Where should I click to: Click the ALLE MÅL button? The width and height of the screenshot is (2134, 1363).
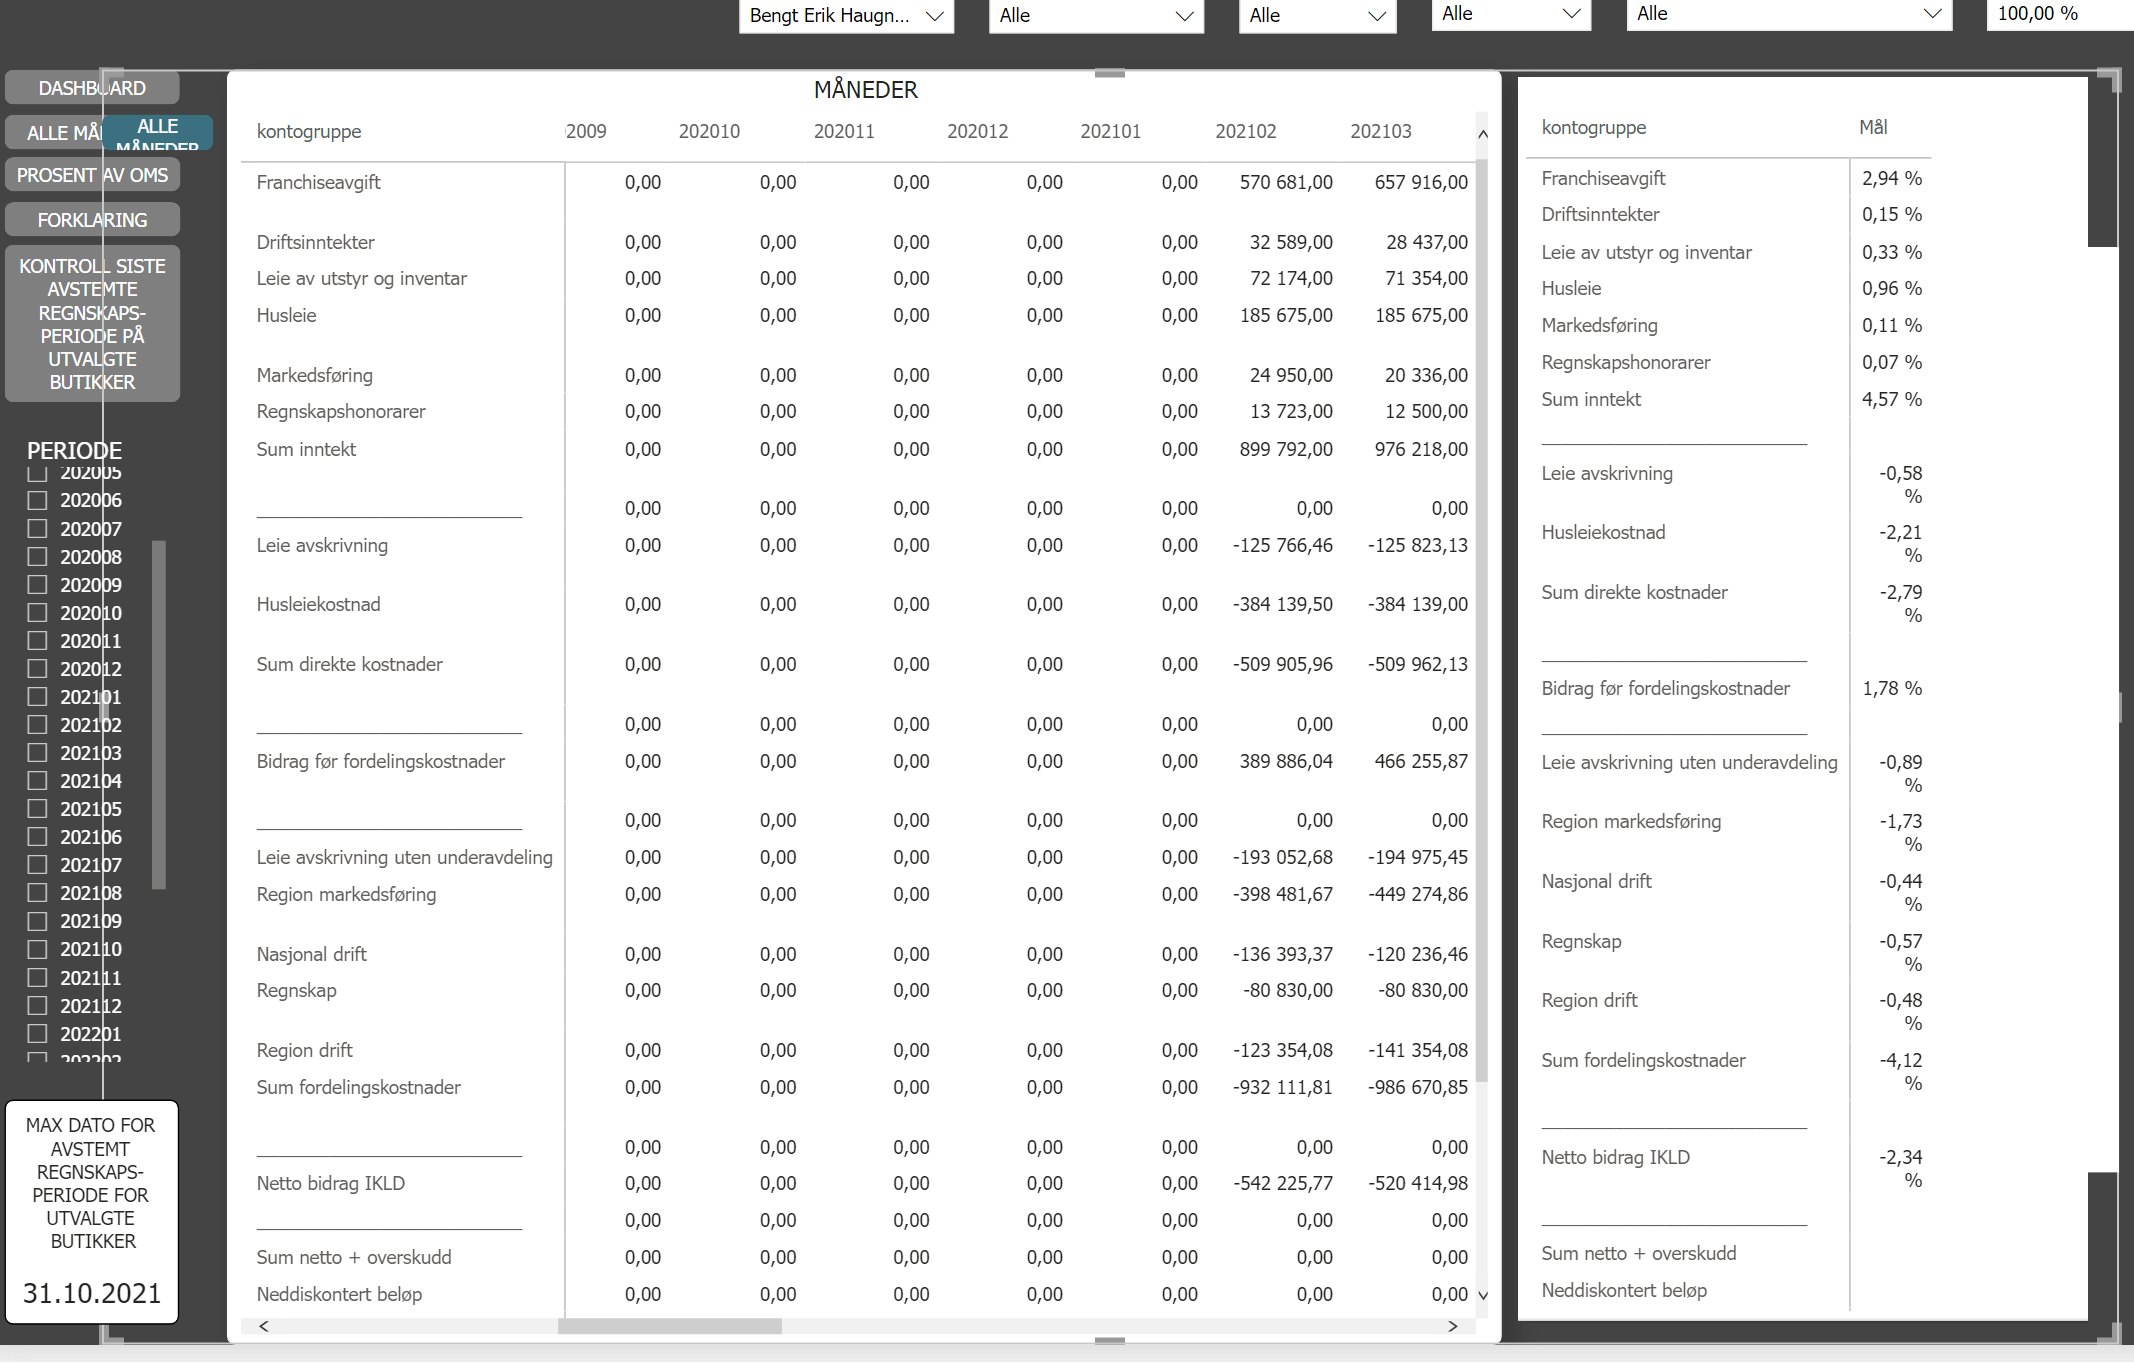[55, 133]
